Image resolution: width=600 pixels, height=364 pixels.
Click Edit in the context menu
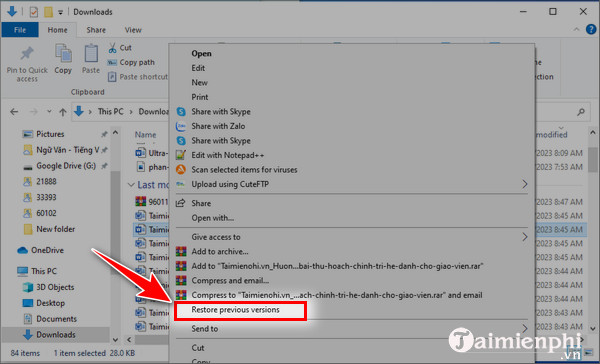coord(198,68)
